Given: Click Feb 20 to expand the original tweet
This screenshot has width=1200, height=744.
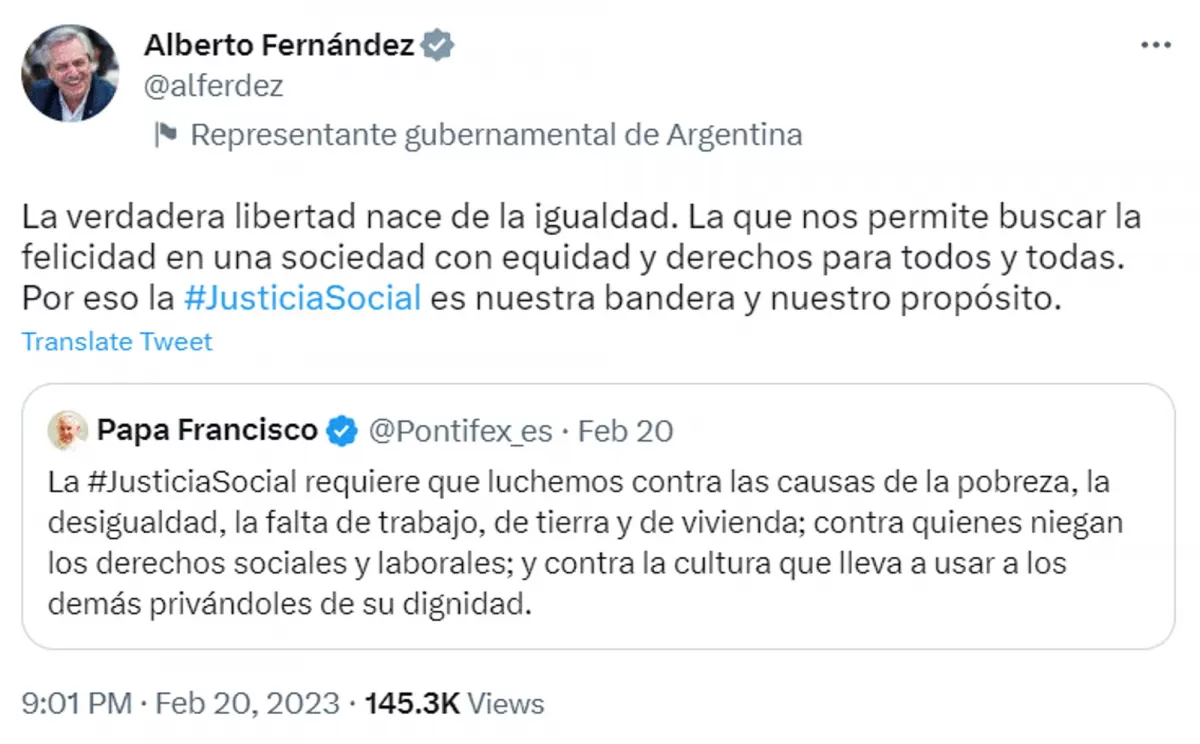Looking at the screenshot, I should point(625,430).
